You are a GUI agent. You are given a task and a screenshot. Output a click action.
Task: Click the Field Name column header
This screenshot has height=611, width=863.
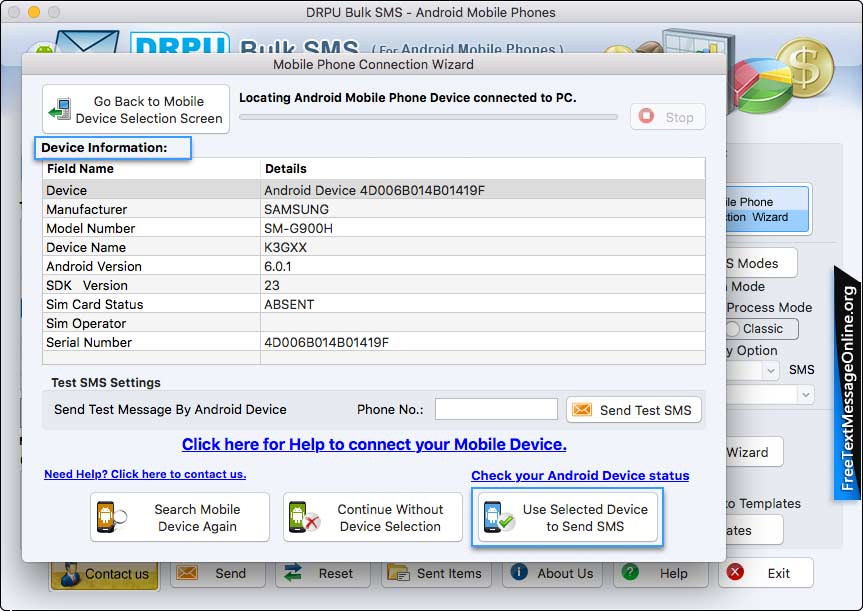[x=151, y=168]
